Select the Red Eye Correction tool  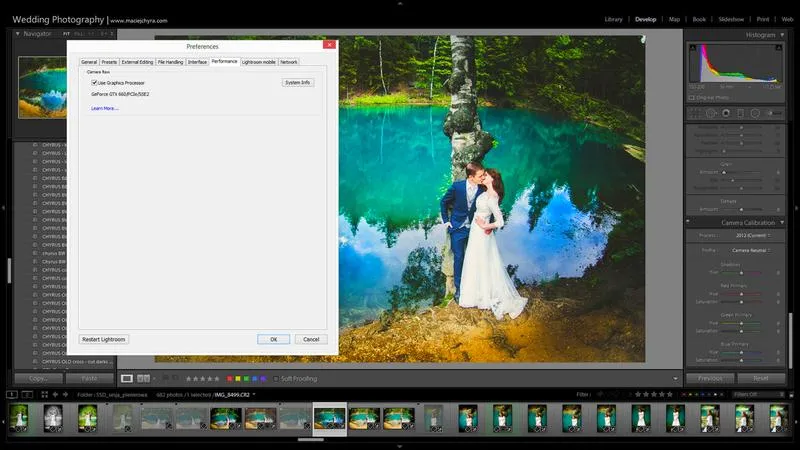click(x=726, y=113)
